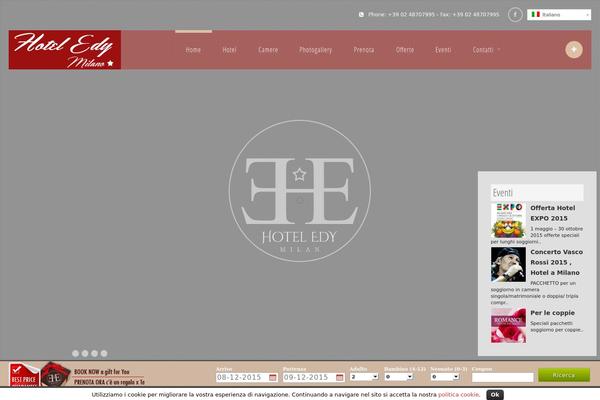
Task: Select the fourth slideshow dot
Action: tap(104, 353)
